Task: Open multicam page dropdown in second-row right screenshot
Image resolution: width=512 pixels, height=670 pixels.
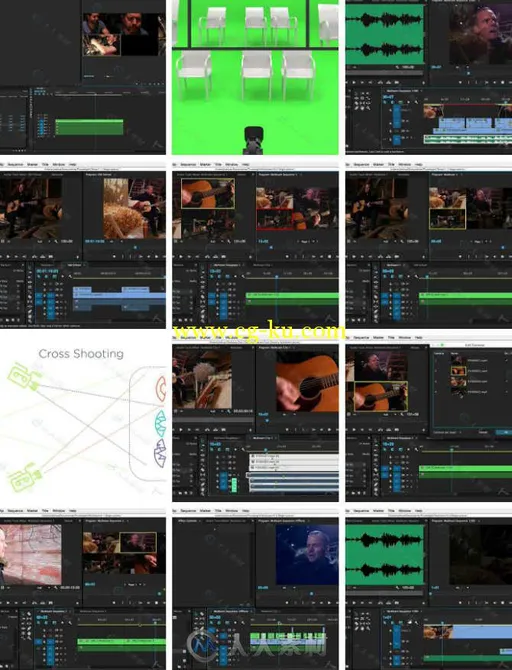Action: [481, 241]
